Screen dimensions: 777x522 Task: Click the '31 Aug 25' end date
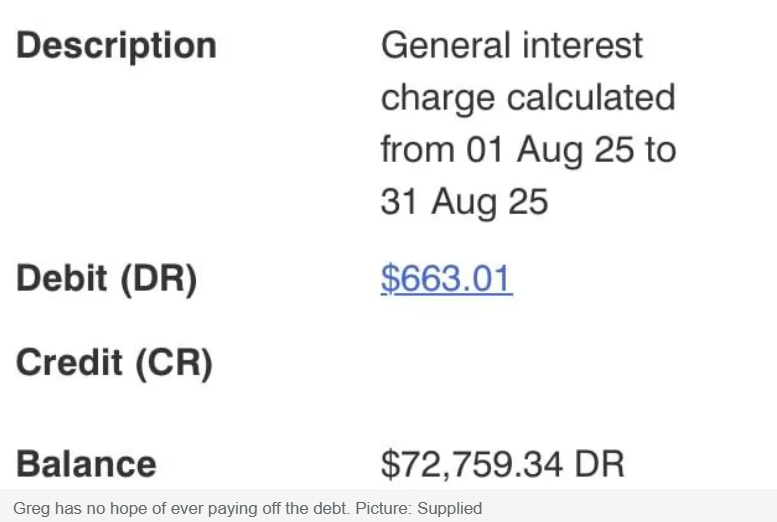click(x=464, y=202)
